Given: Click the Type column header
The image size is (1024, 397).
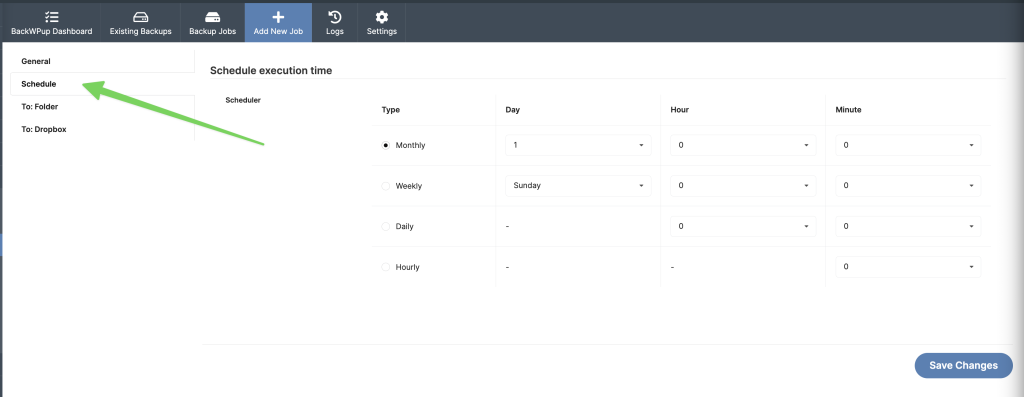Looking at the screenshot, I should 391,110.
